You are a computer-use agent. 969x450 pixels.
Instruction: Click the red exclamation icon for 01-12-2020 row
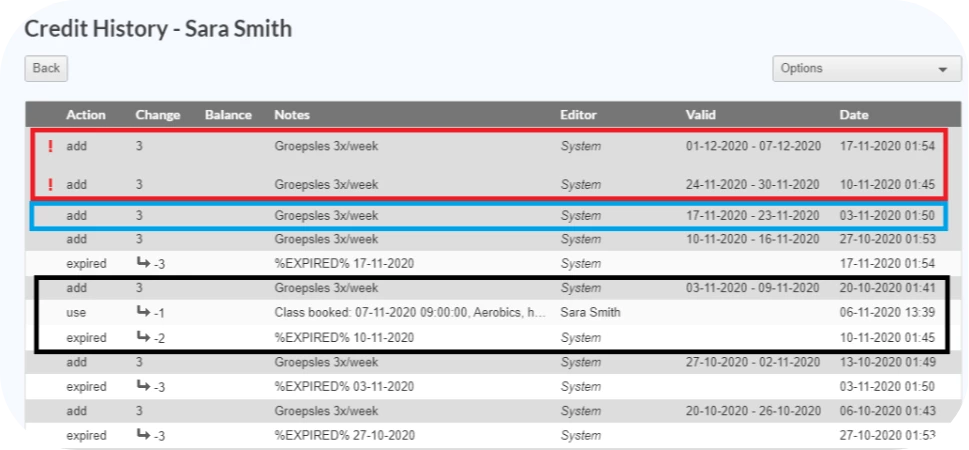[51, 146]
